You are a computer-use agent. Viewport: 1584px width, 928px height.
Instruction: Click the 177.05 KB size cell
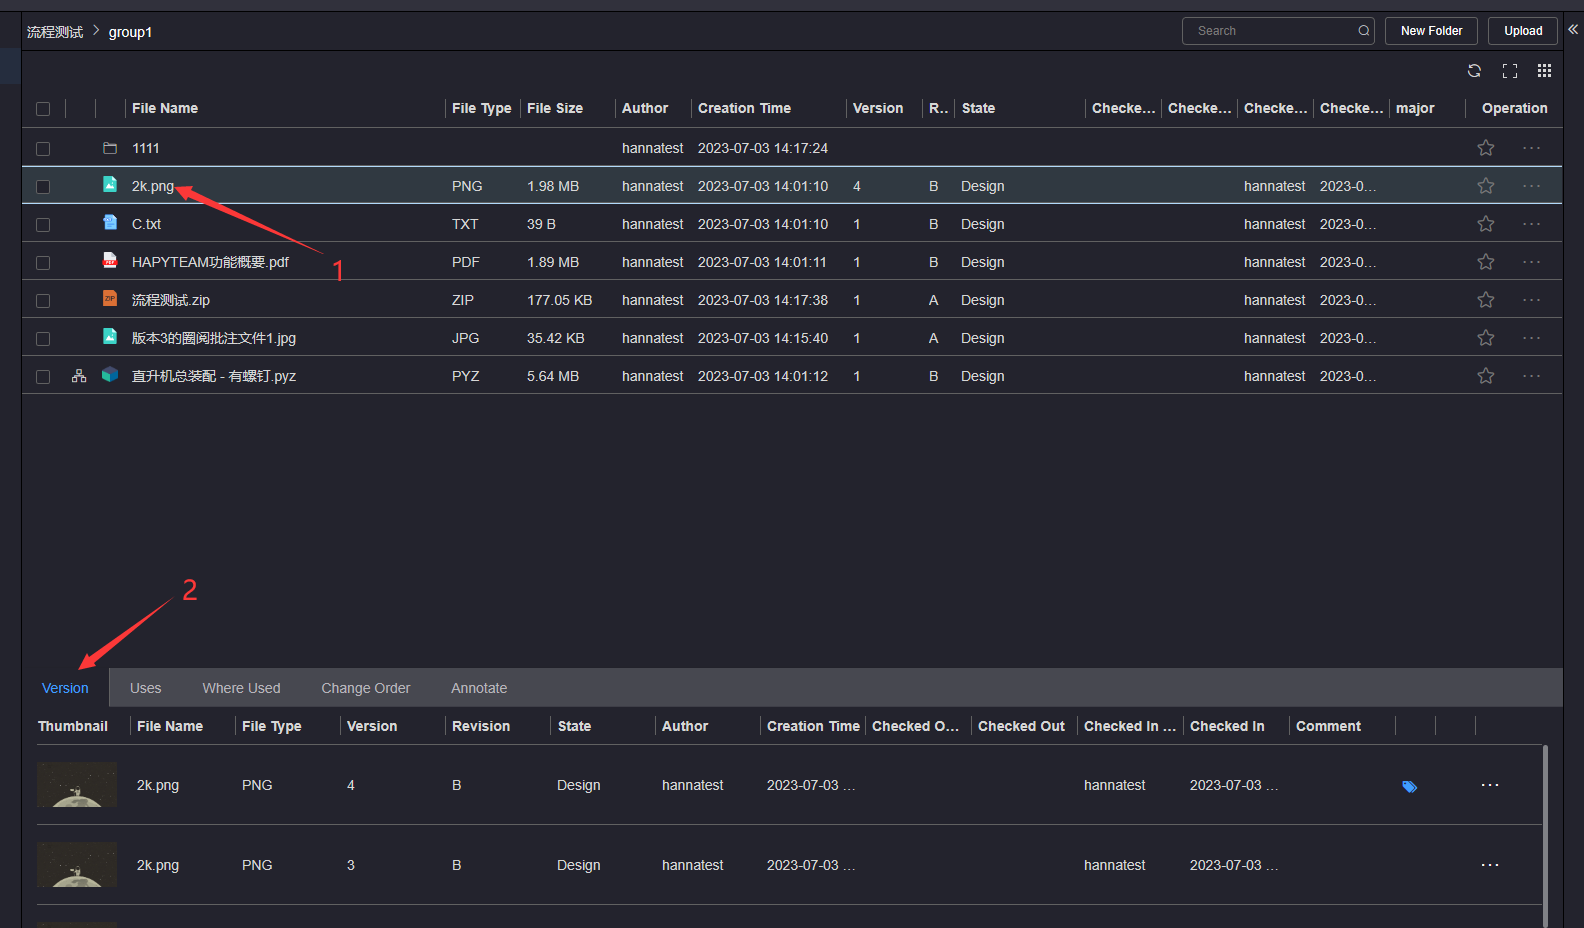[x=559, y=300]
